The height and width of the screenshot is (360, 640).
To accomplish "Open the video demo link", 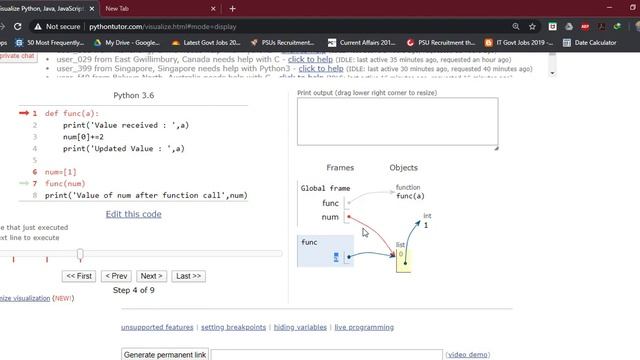I will [x=468, y=355].
